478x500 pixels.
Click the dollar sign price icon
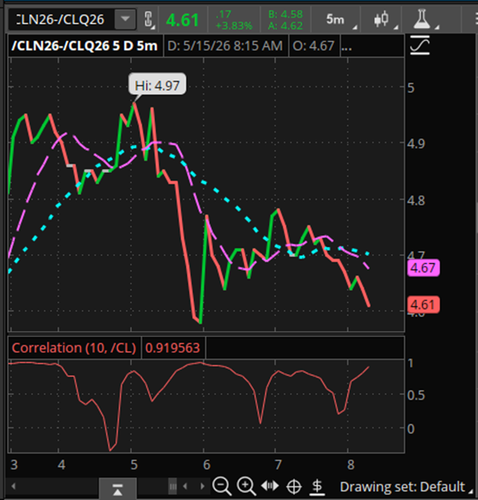317,487
